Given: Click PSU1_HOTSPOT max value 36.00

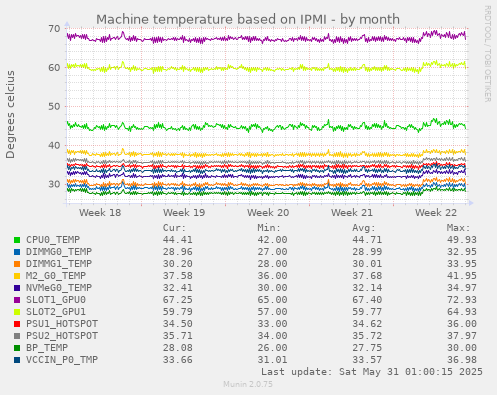Looking at the screenshot, I should tap(462, 324).
